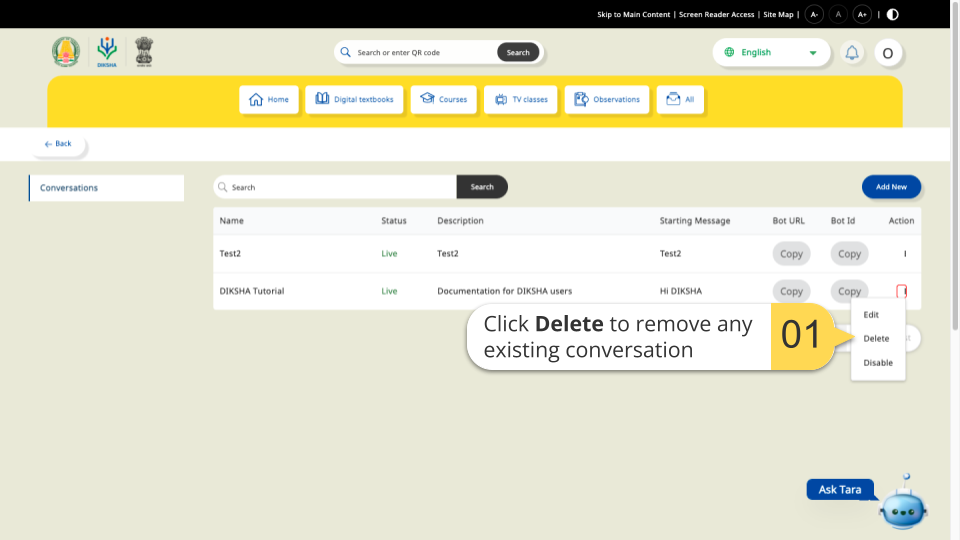960x540 pixels.
Task: Select Edit from the action menu
Action: (871, 315)
